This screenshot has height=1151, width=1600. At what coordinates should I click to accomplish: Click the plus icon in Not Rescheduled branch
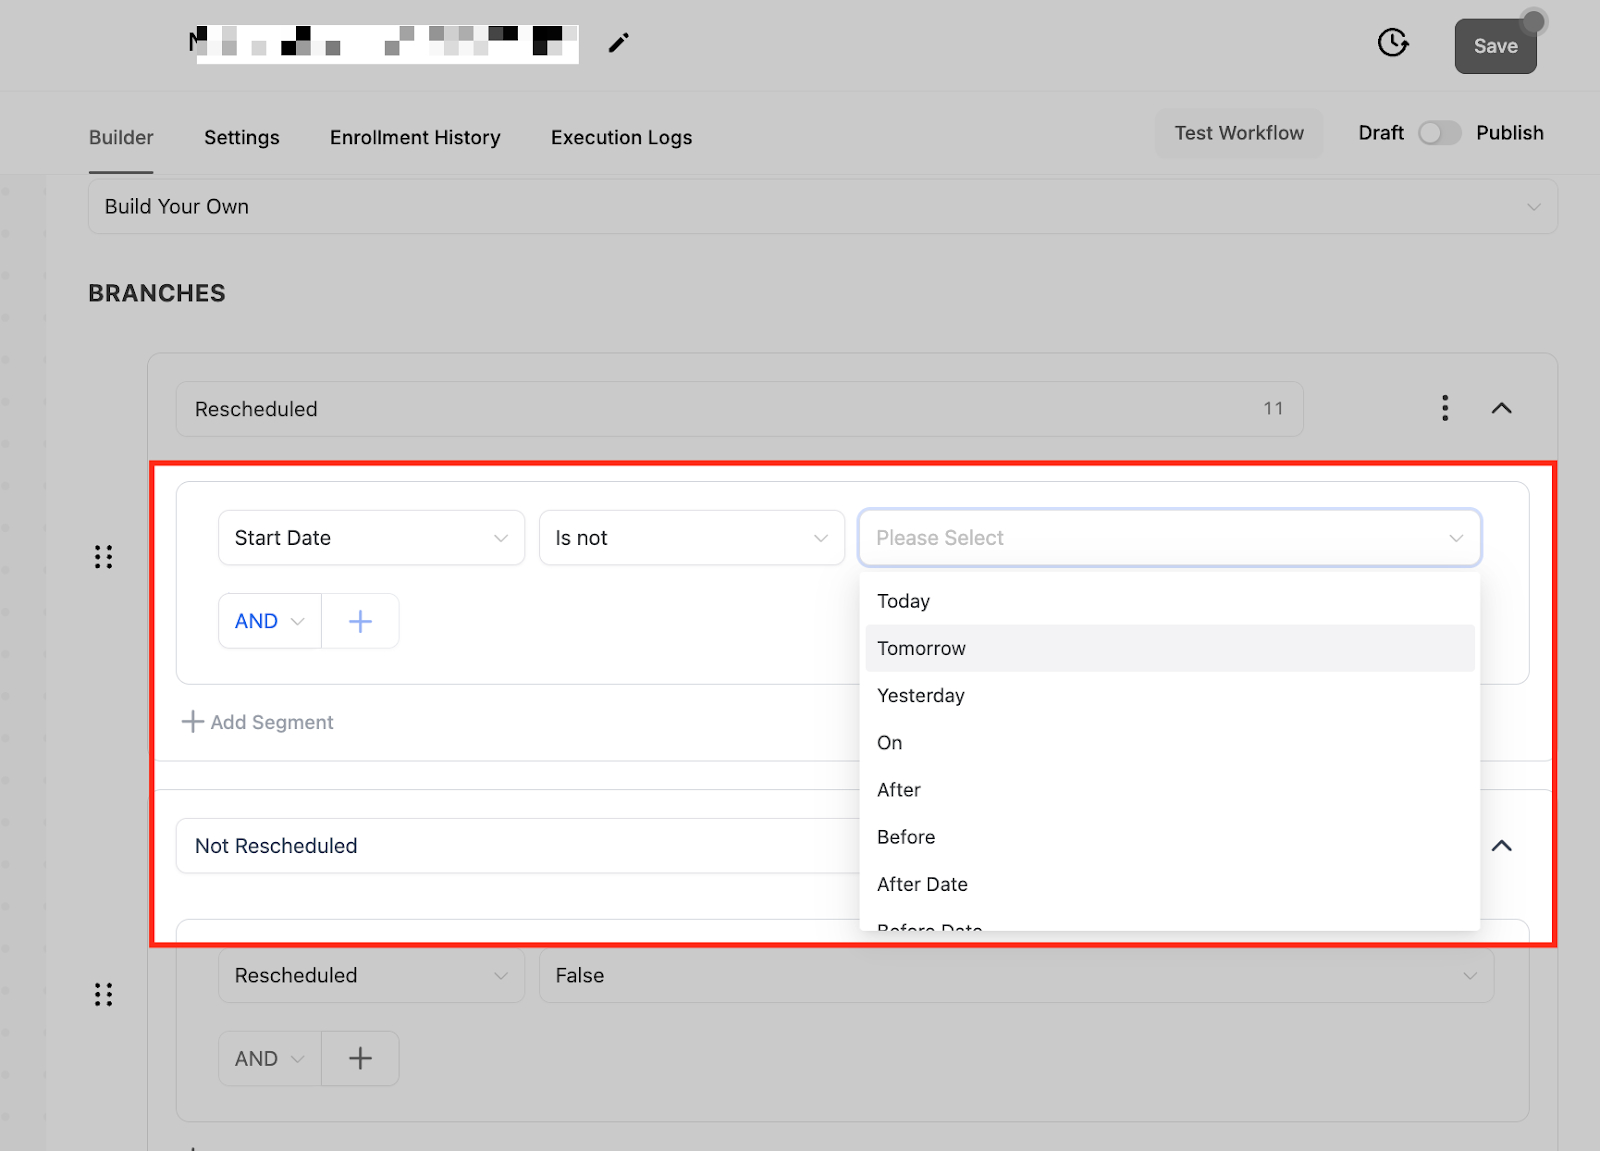tap(360, 1058)
